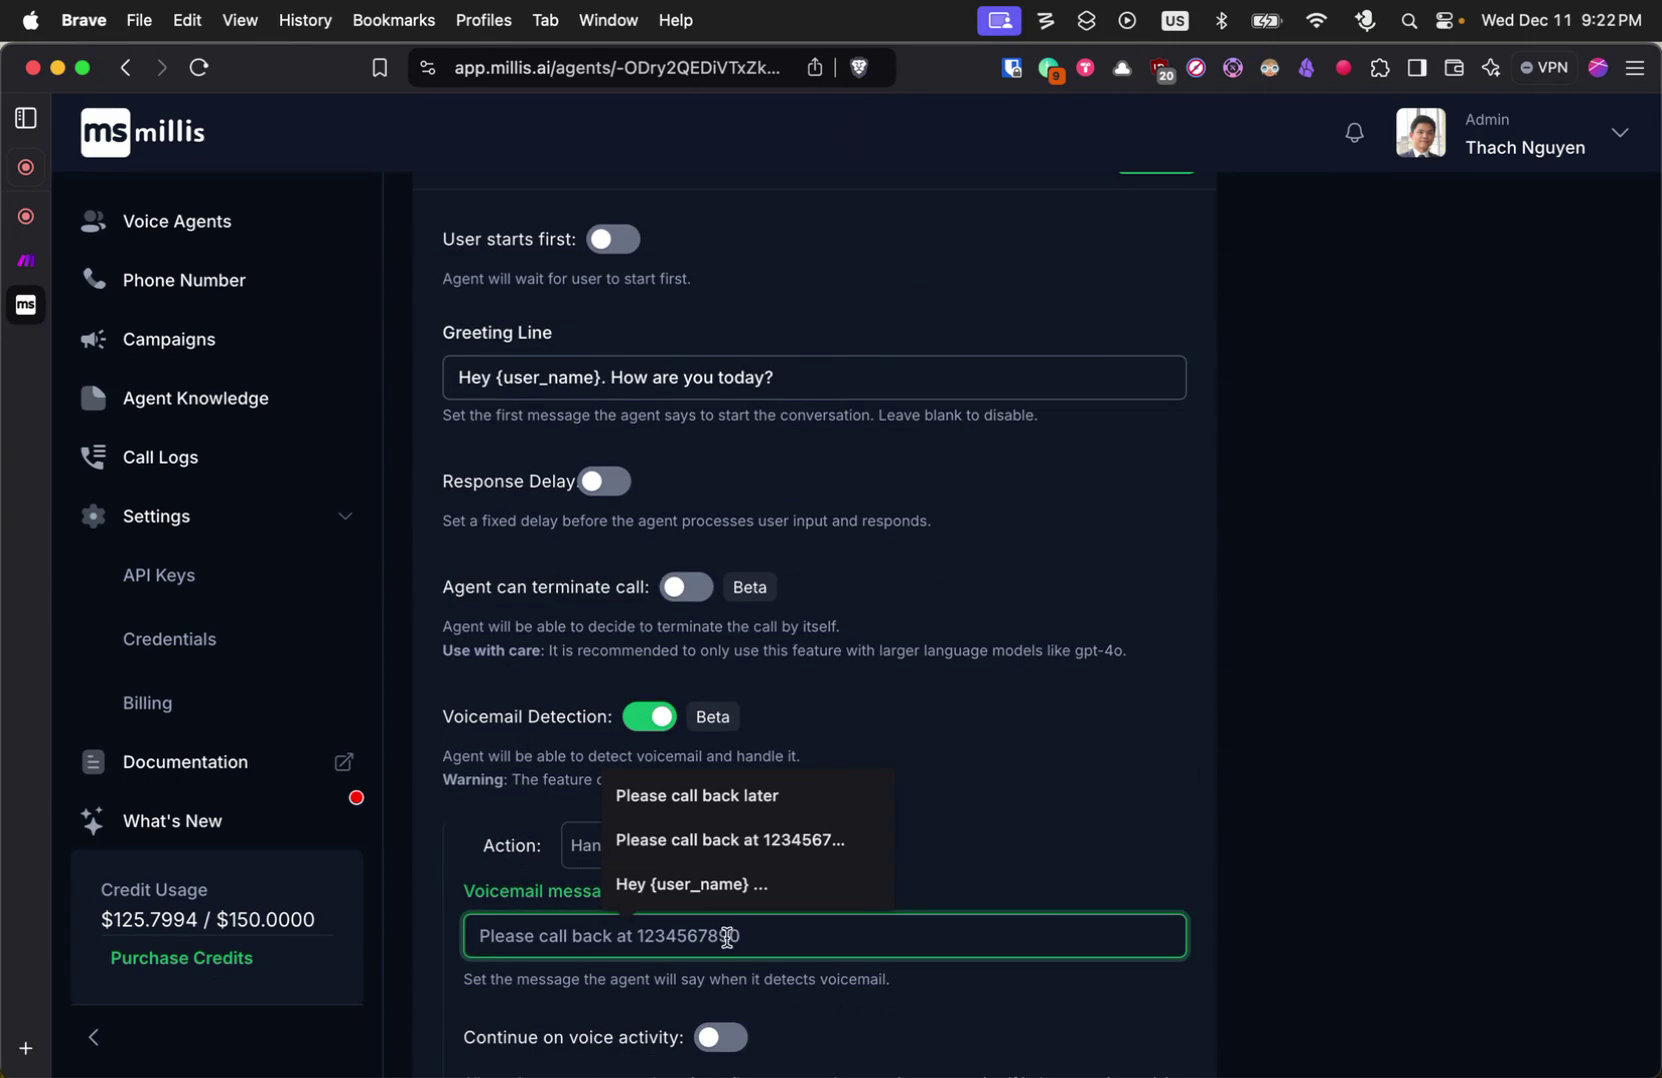Click the notification bell icon
The image size is (1662, 1078).
coord(1354,132)
